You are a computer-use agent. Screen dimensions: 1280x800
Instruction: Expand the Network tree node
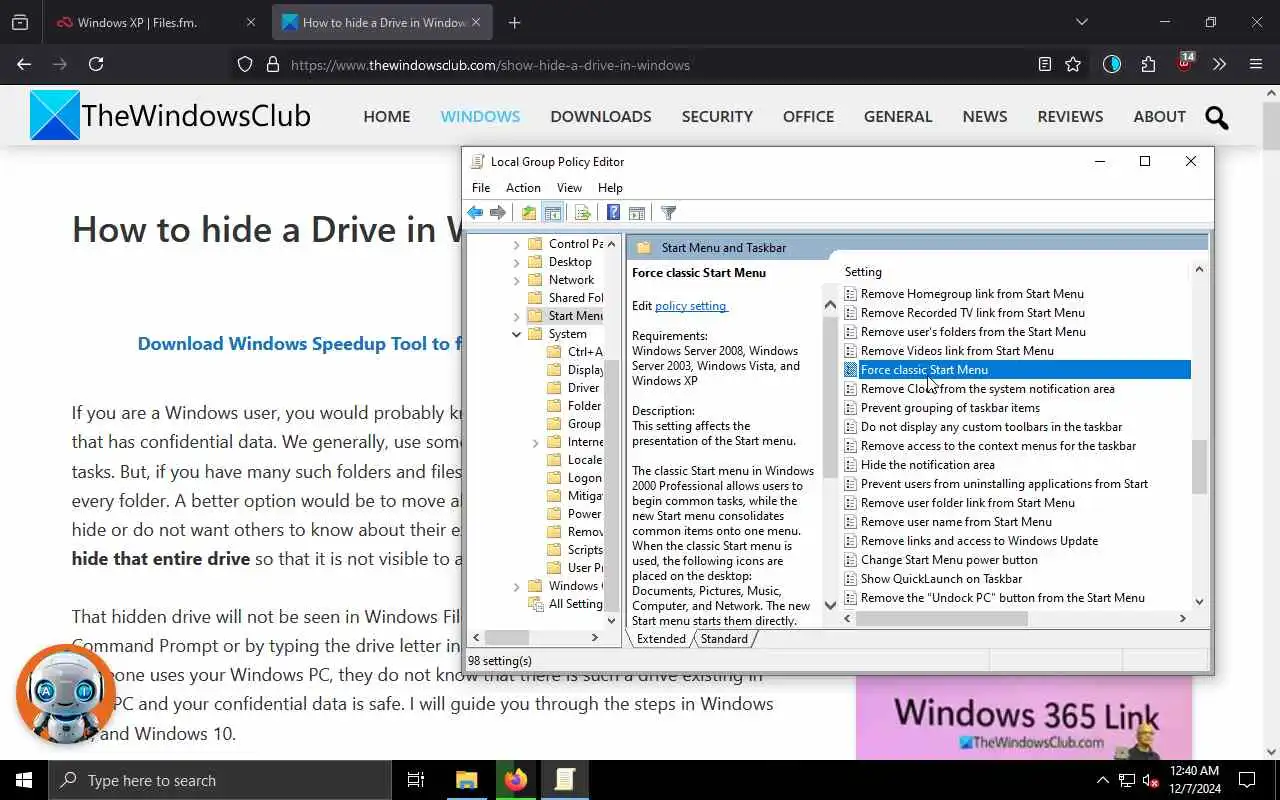click(x=517, y=280)
